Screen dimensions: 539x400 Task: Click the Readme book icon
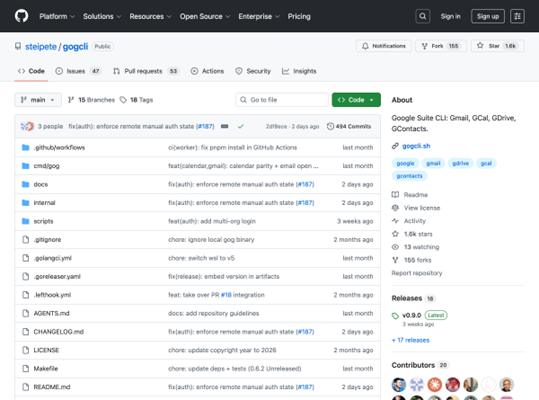tap(395, 195)
